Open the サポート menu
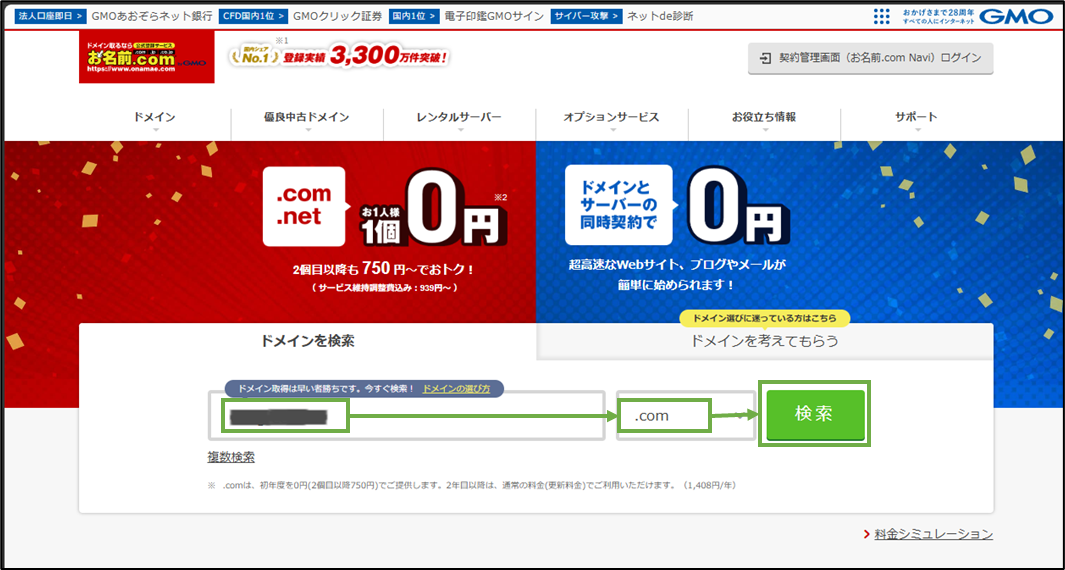This screenshot has height=570, width=1065. [x=916, y=117]
